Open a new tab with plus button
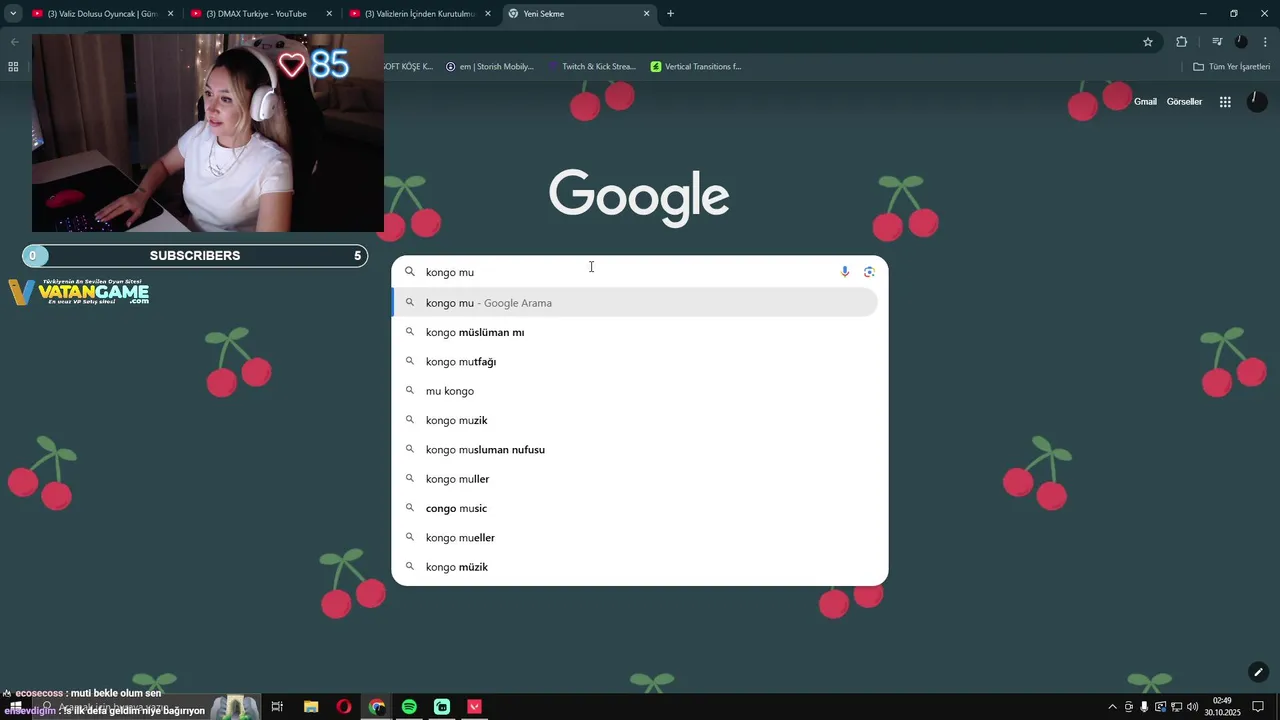This screenshot has width=1280, height=720. click(x=670, y=14)
